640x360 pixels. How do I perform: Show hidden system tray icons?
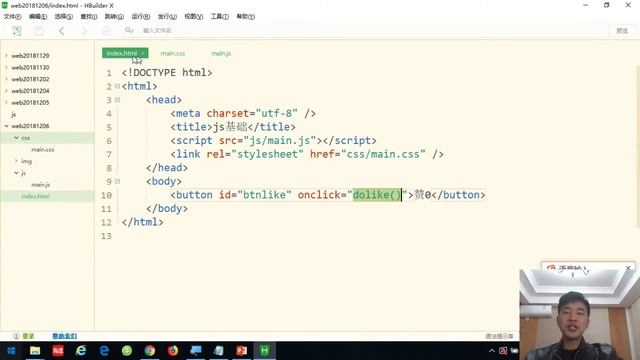492,351
